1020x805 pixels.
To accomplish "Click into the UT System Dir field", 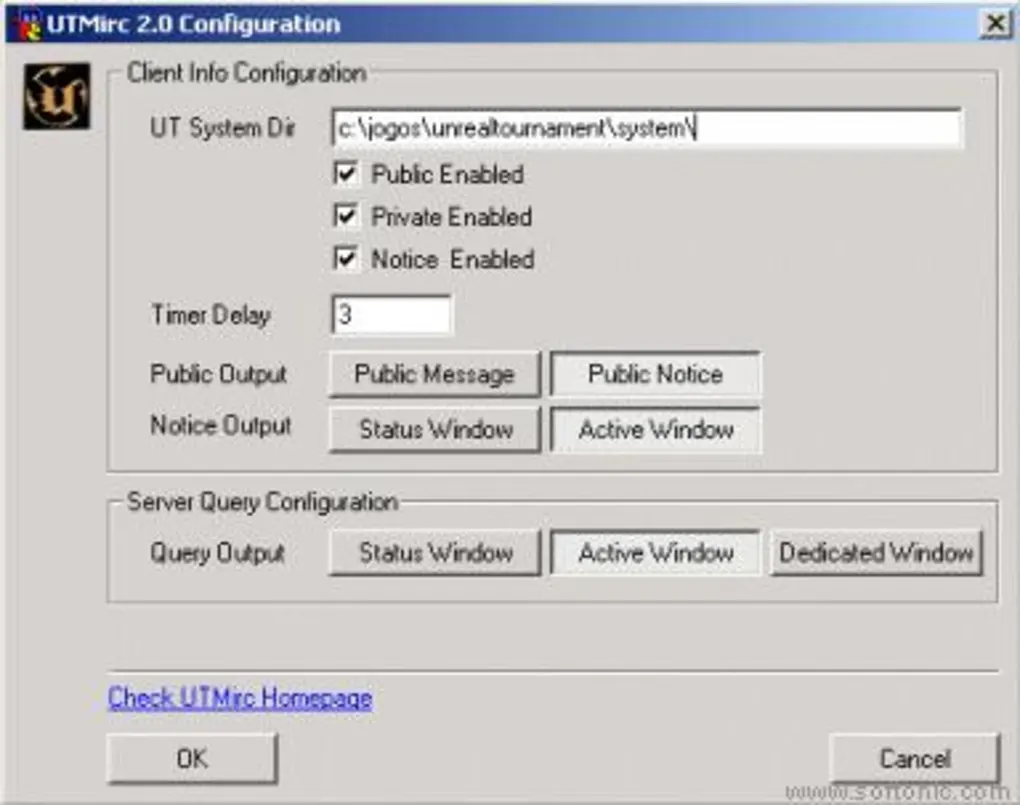I will [x=646, y=128].
